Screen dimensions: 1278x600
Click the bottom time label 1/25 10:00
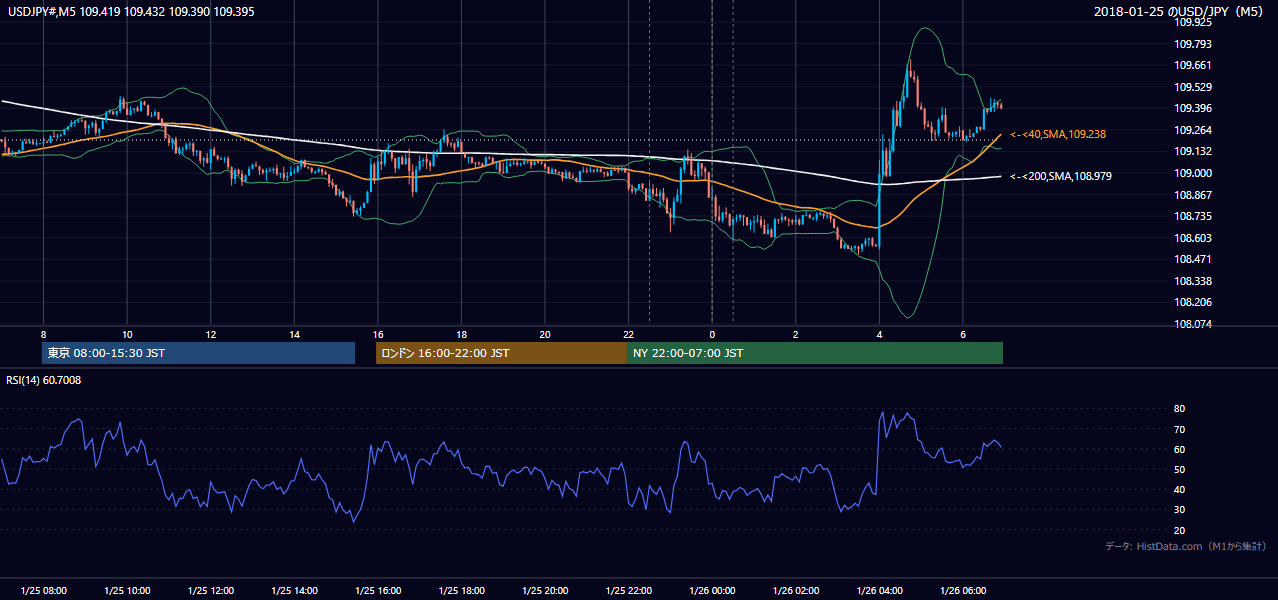(127, 591)
